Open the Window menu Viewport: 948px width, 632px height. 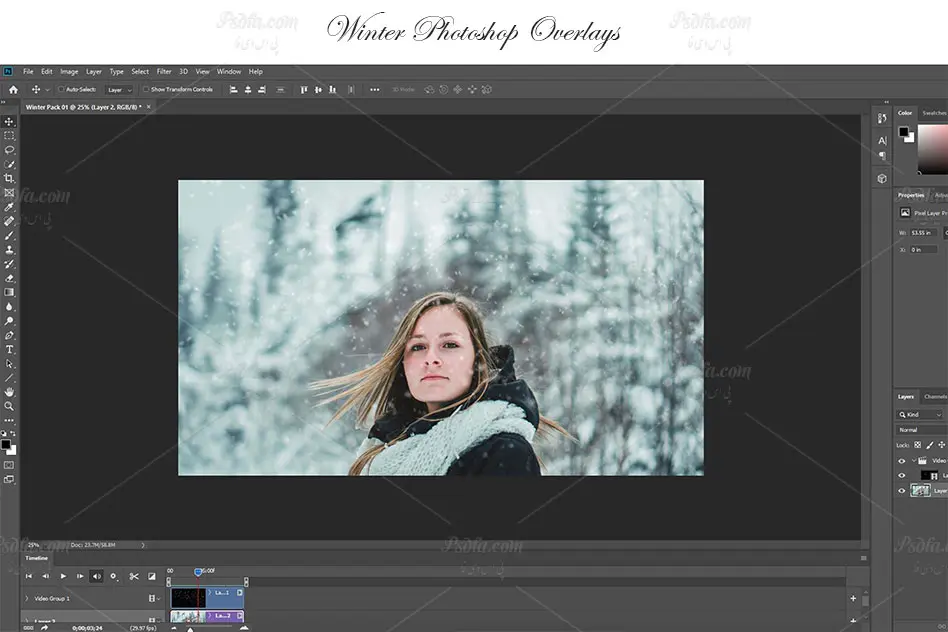tap(229, 71)
